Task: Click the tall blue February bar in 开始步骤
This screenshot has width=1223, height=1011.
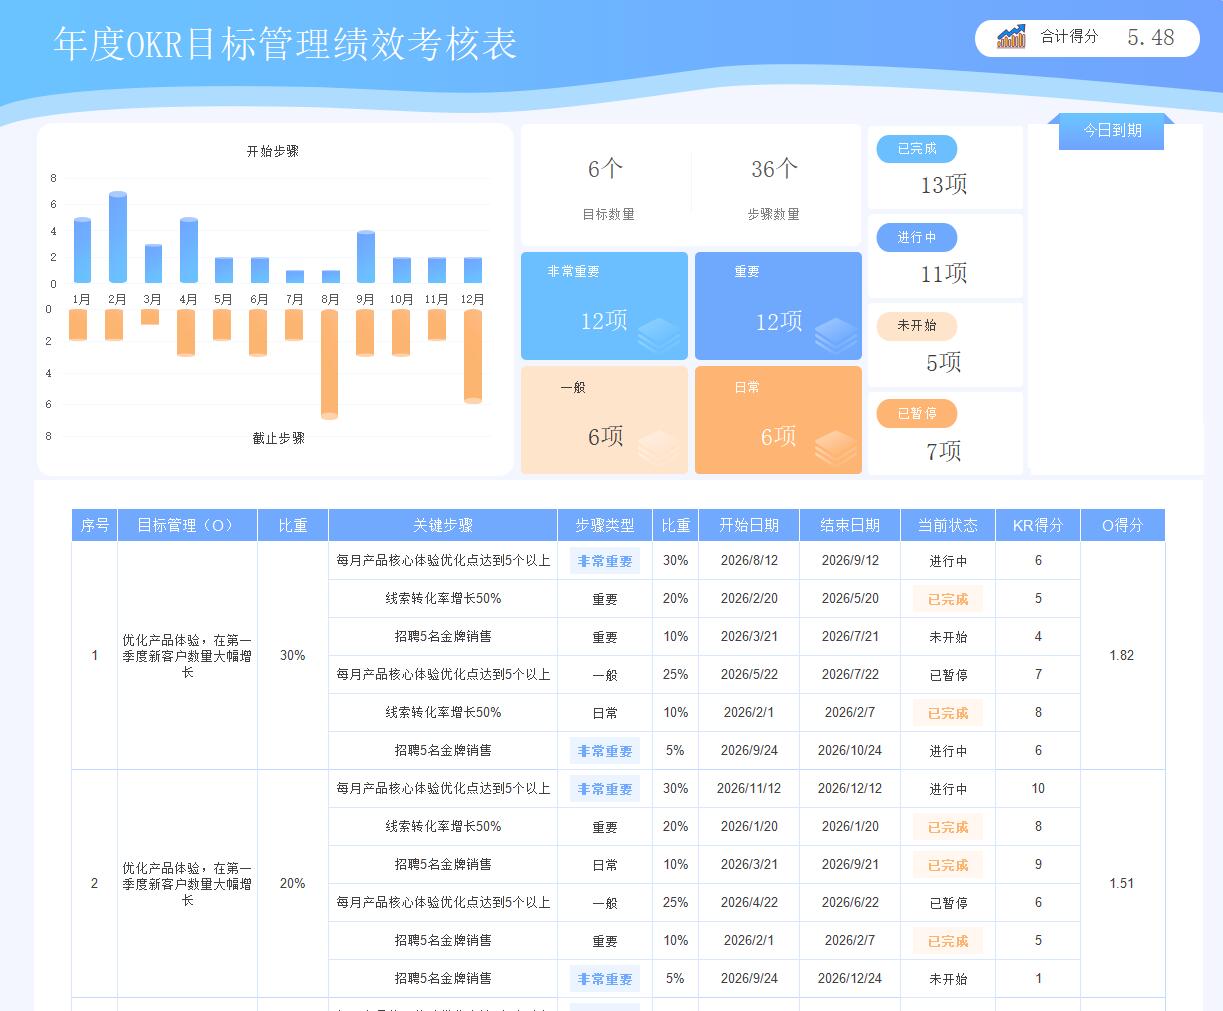Action: [117, 238]
